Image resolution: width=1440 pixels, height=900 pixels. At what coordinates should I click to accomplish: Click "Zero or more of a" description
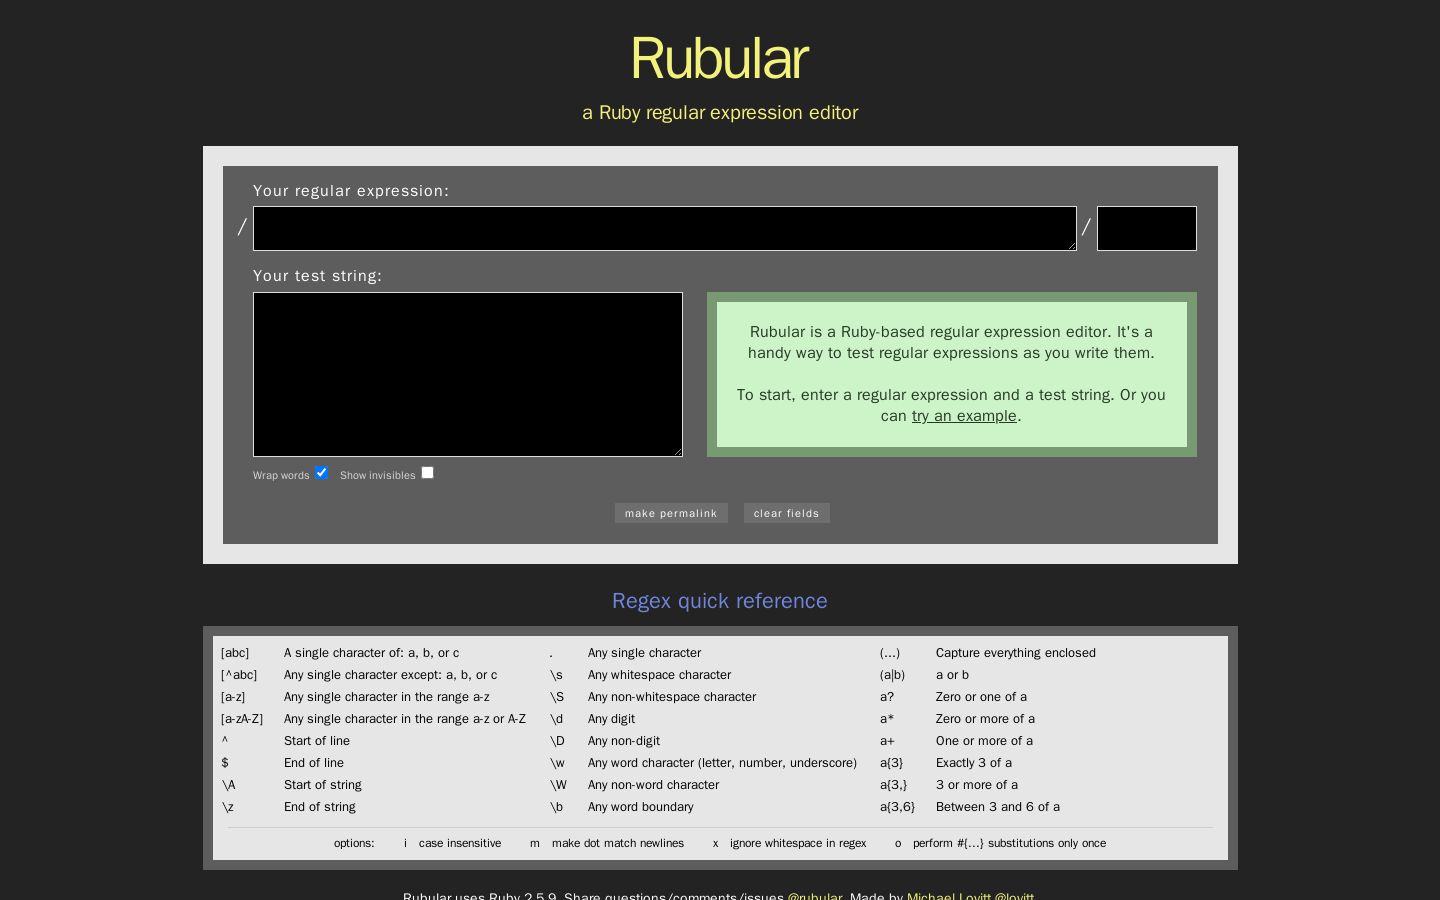(x=985, y=719)
